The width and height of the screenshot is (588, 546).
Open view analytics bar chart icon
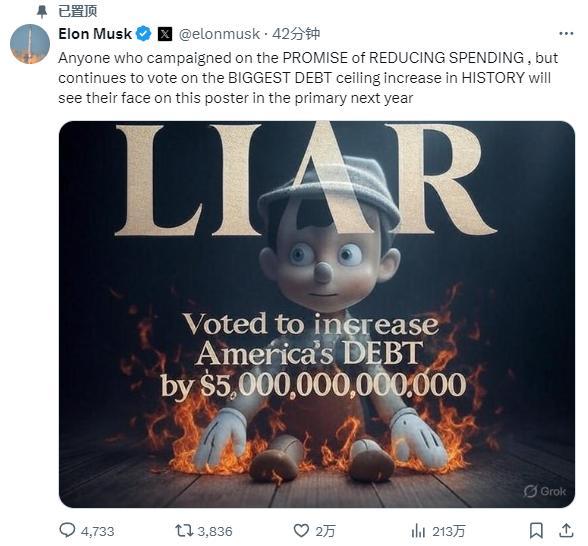(418, 531)
